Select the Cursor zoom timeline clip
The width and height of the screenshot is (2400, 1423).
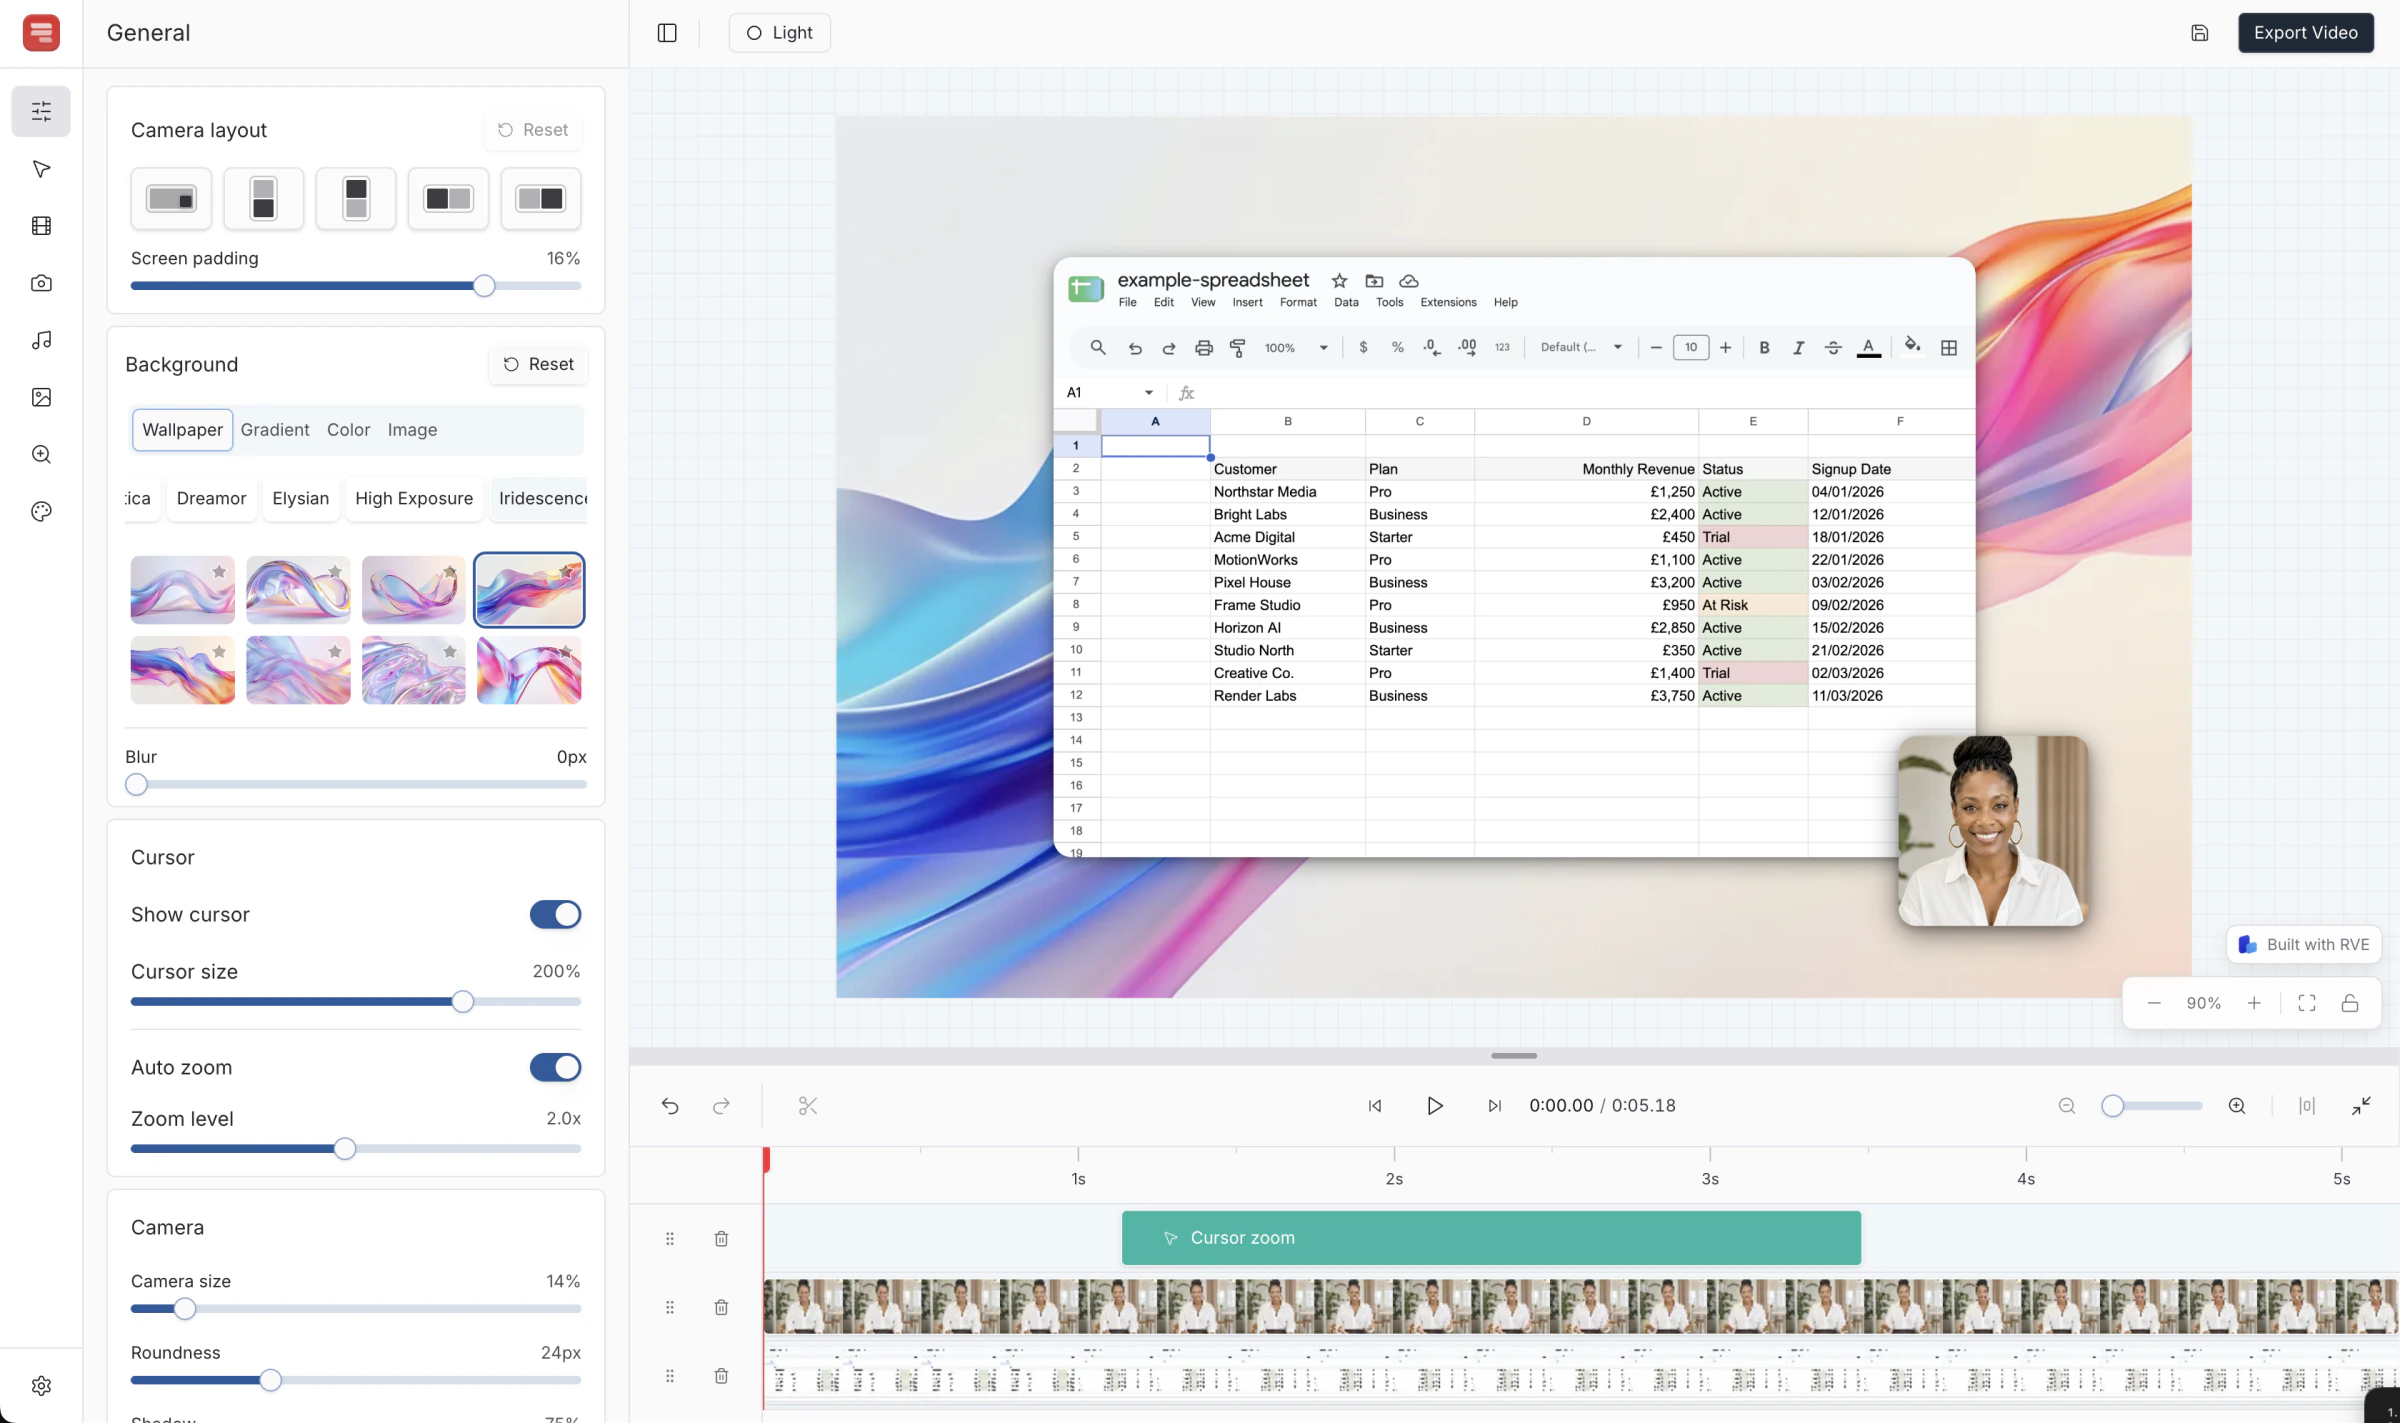[x=1491, y=1238]
